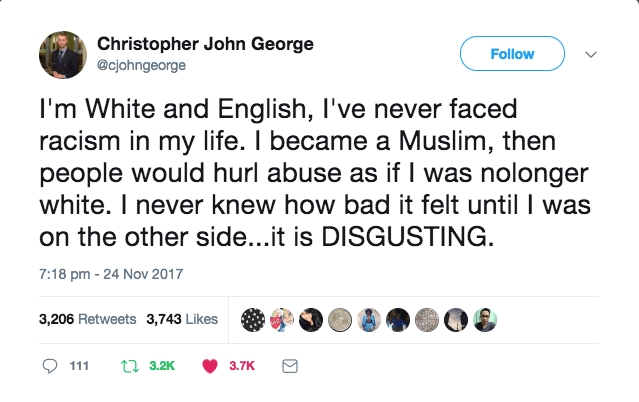Expand the tweet options chevron
Image resolution: width=639 pixels, height=402 pixels.
click(x=589, y=54)
